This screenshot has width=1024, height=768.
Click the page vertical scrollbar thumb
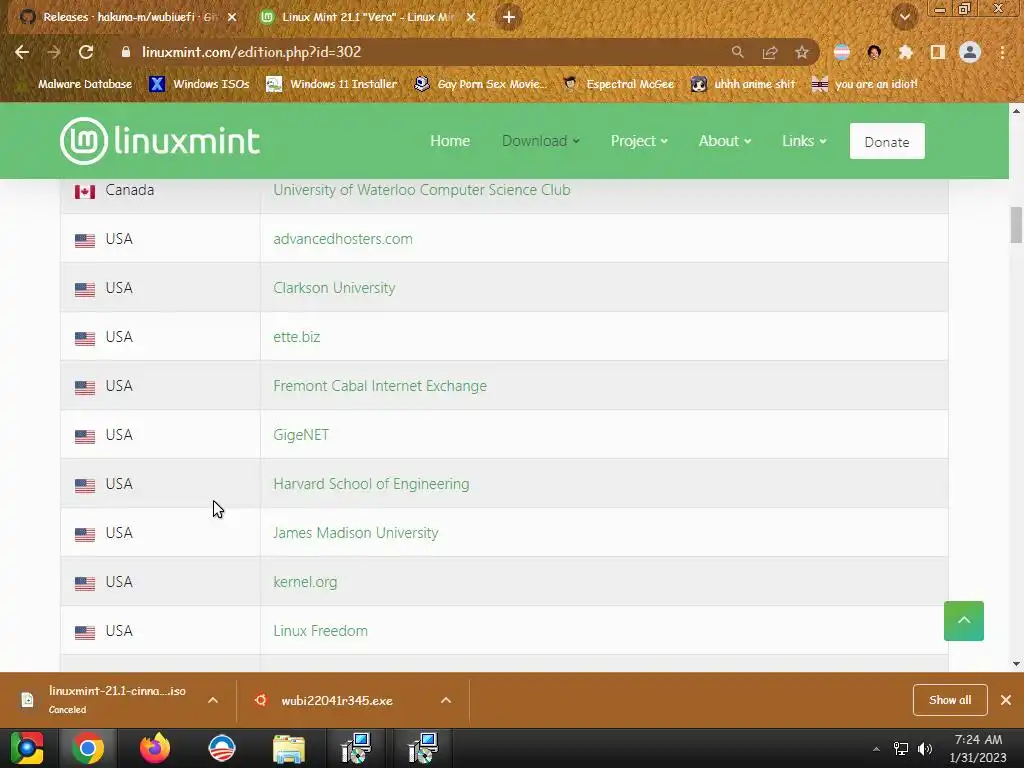coord(1016,225)
